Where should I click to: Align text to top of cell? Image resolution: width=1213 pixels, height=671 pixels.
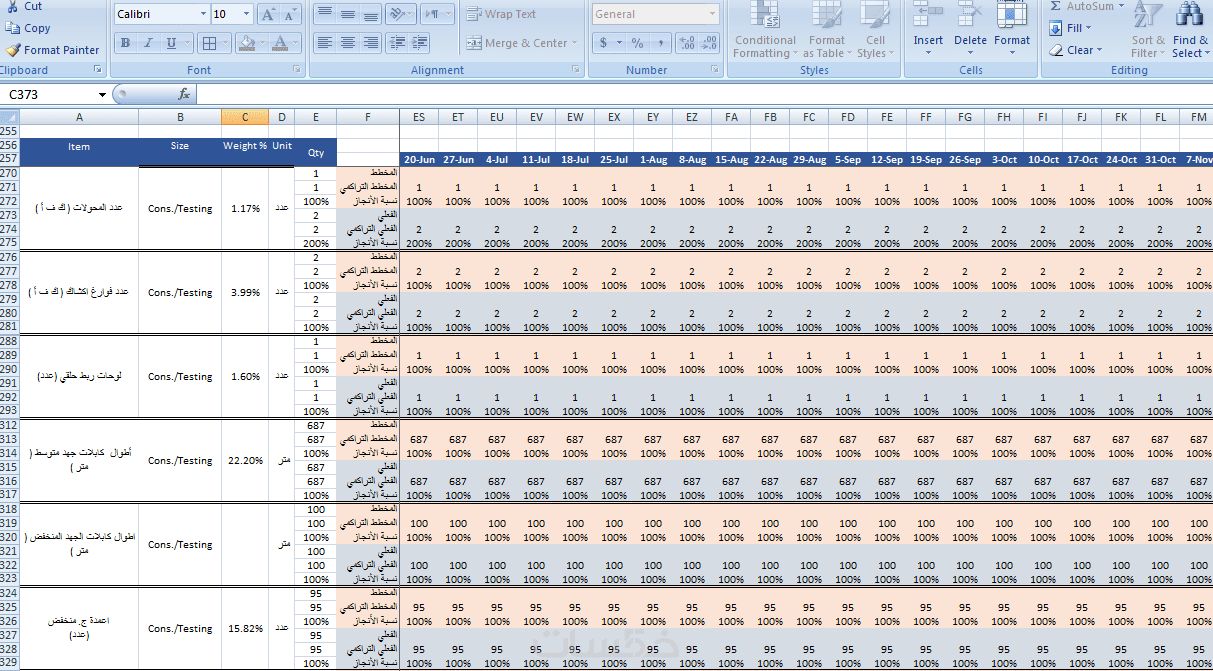pyautogui.click(x=324, y=14)
